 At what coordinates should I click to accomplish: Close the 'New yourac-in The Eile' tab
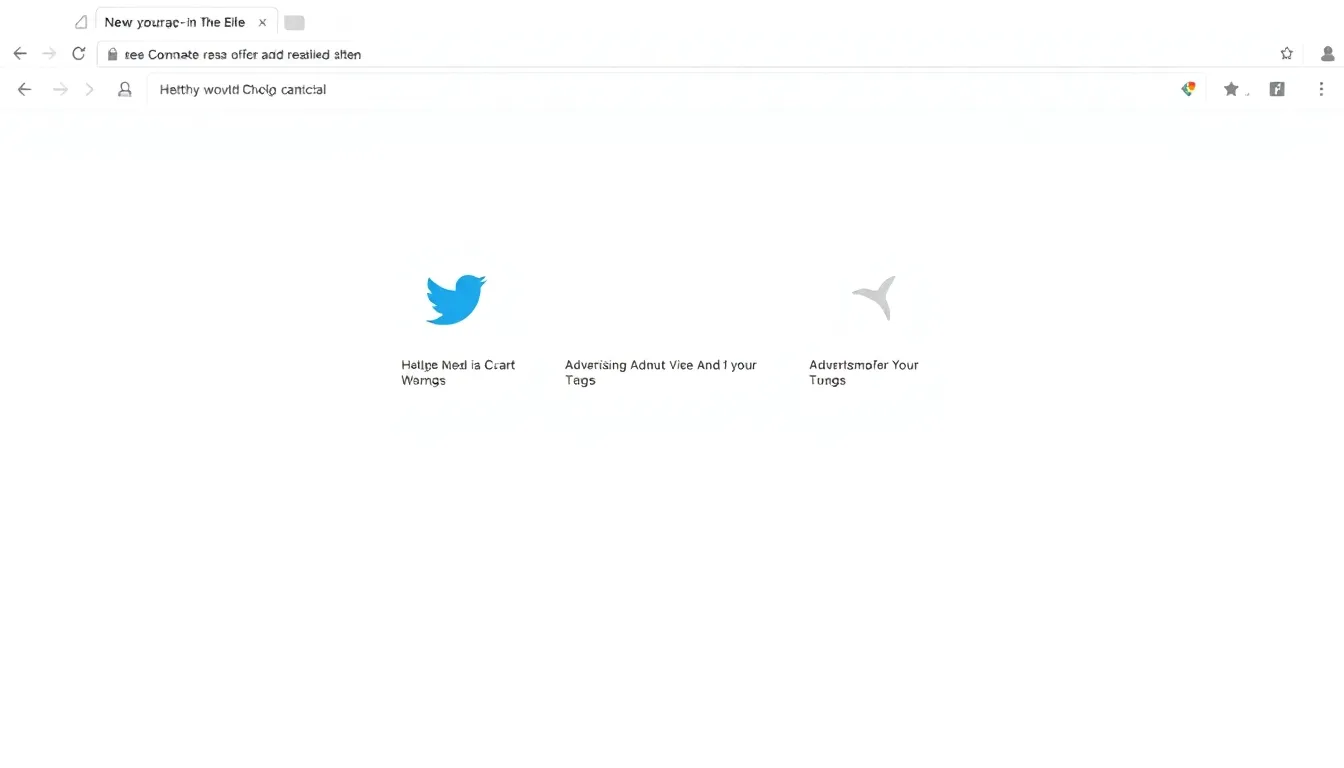(262, 22)
